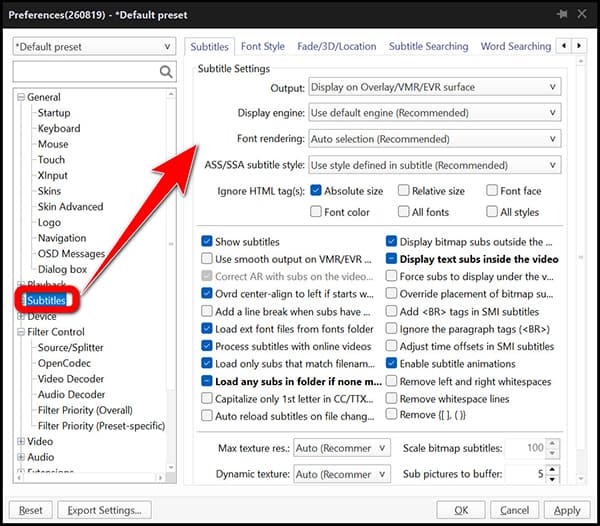Image resolution: width=600 pixels, height=526 pixels.
Task: Select Startup in the tree
Action: (54, 113)
